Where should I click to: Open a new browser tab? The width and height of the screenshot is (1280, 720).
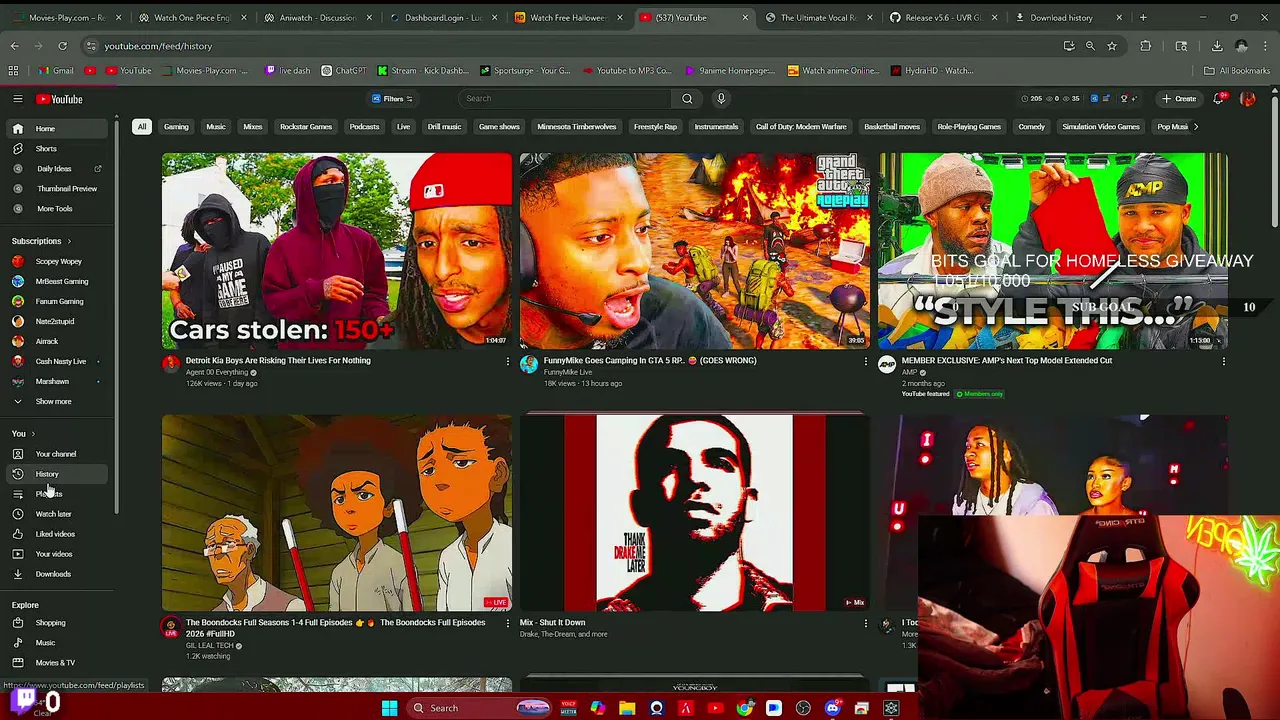[1143, 17]
